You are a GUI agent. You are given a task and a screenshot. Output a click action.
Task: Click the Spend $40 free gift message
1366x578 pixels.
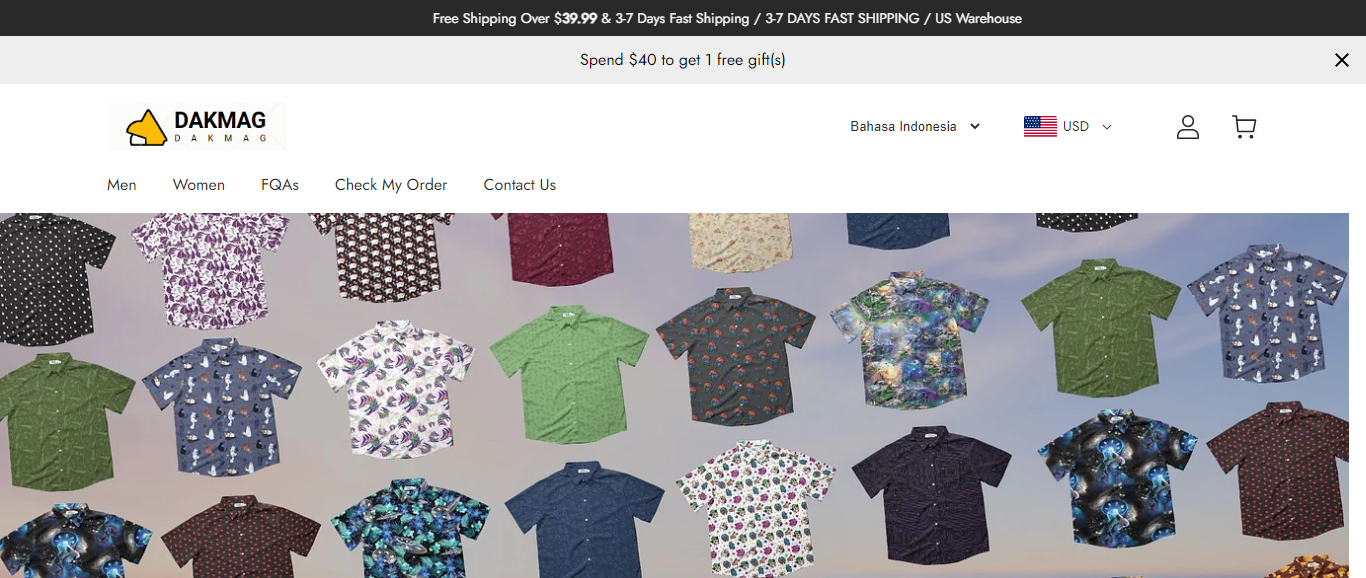click(x=683, y=60)
